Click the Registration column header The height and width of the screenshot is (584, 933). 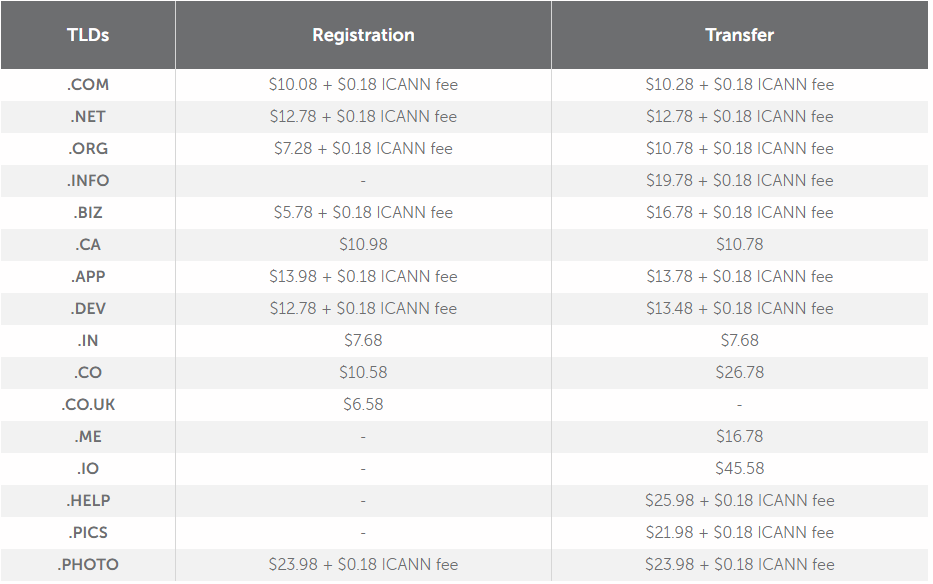point(363,35)
